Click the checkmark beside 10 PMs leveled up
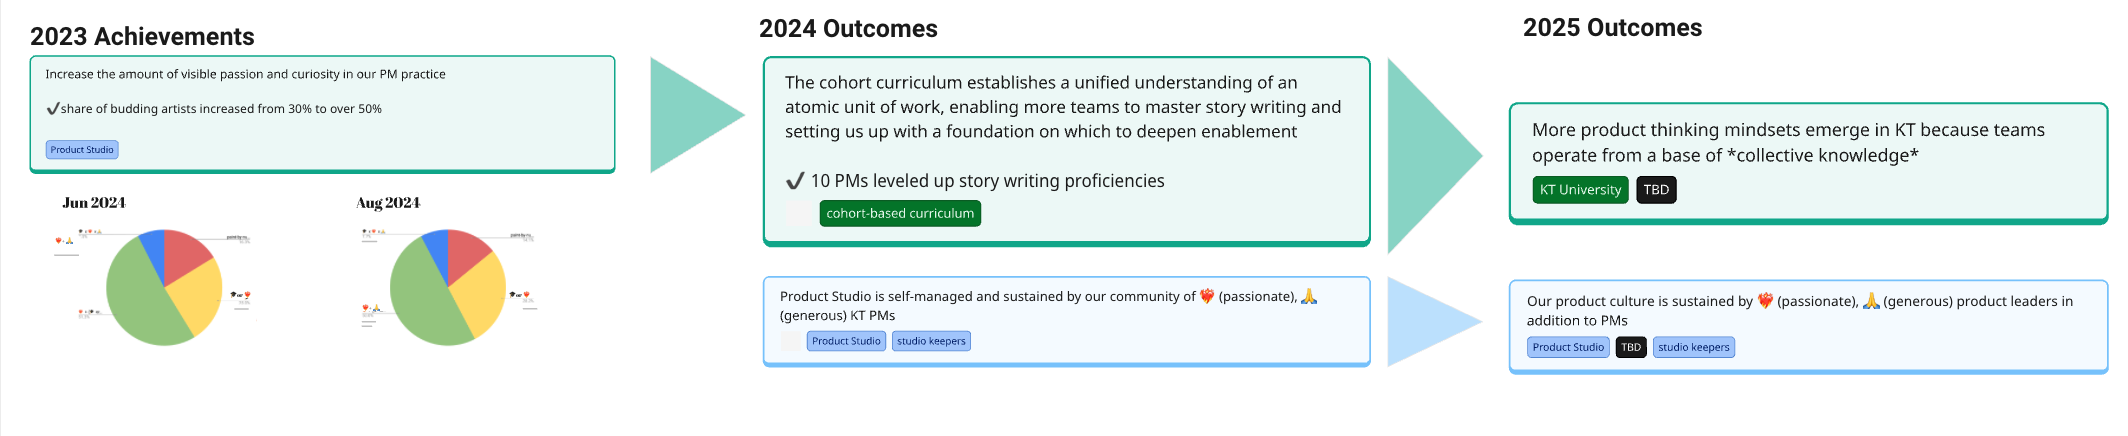Screen dimensions: 2128x436 click(795, 181)
